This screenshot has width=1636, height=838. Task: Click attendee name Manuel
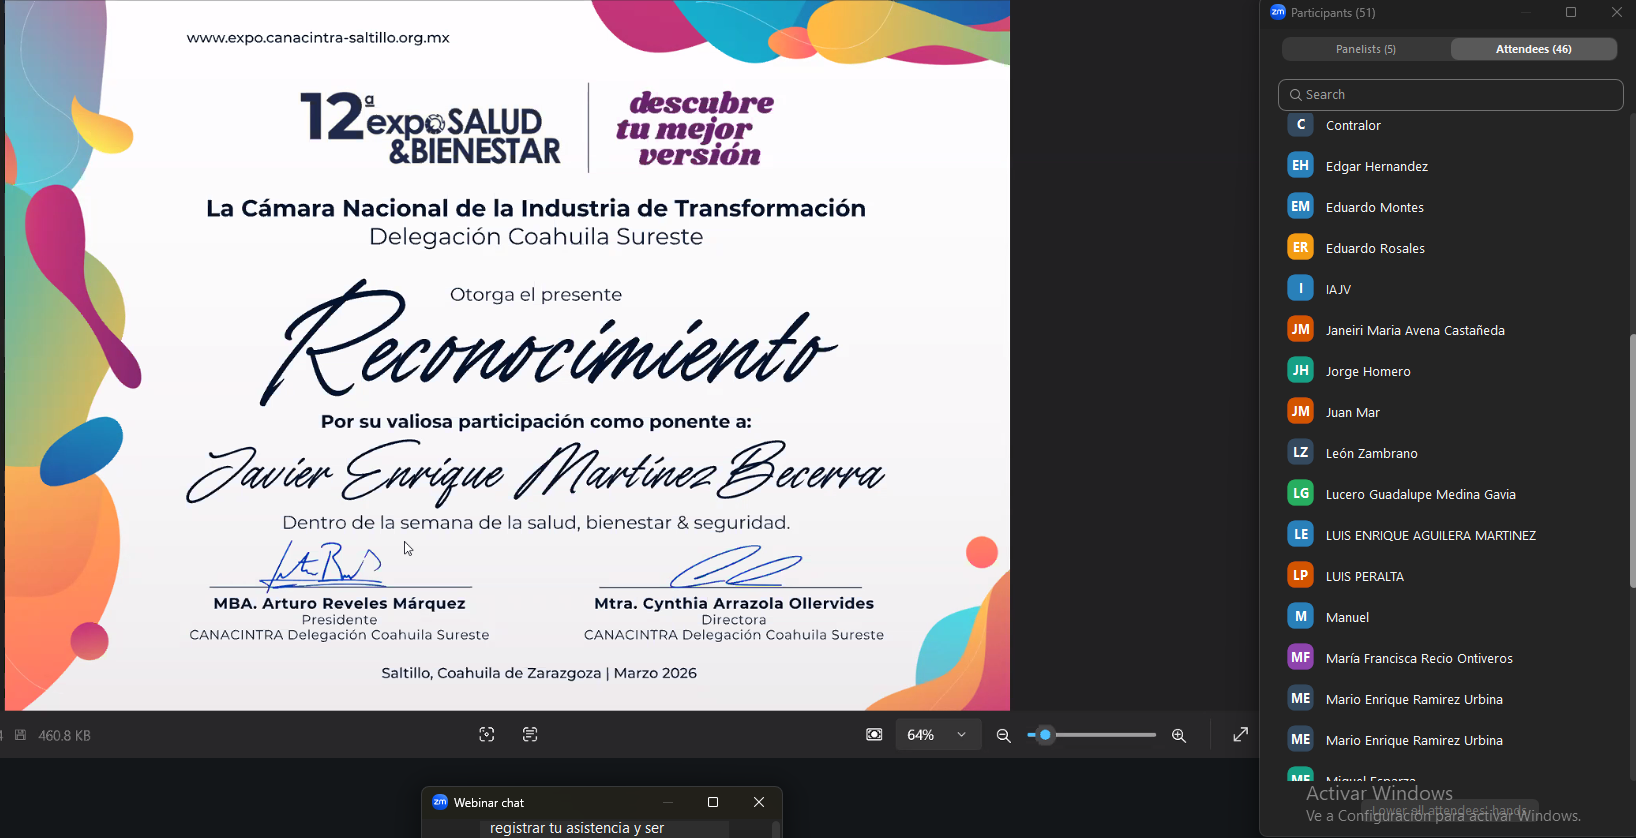1347,617
